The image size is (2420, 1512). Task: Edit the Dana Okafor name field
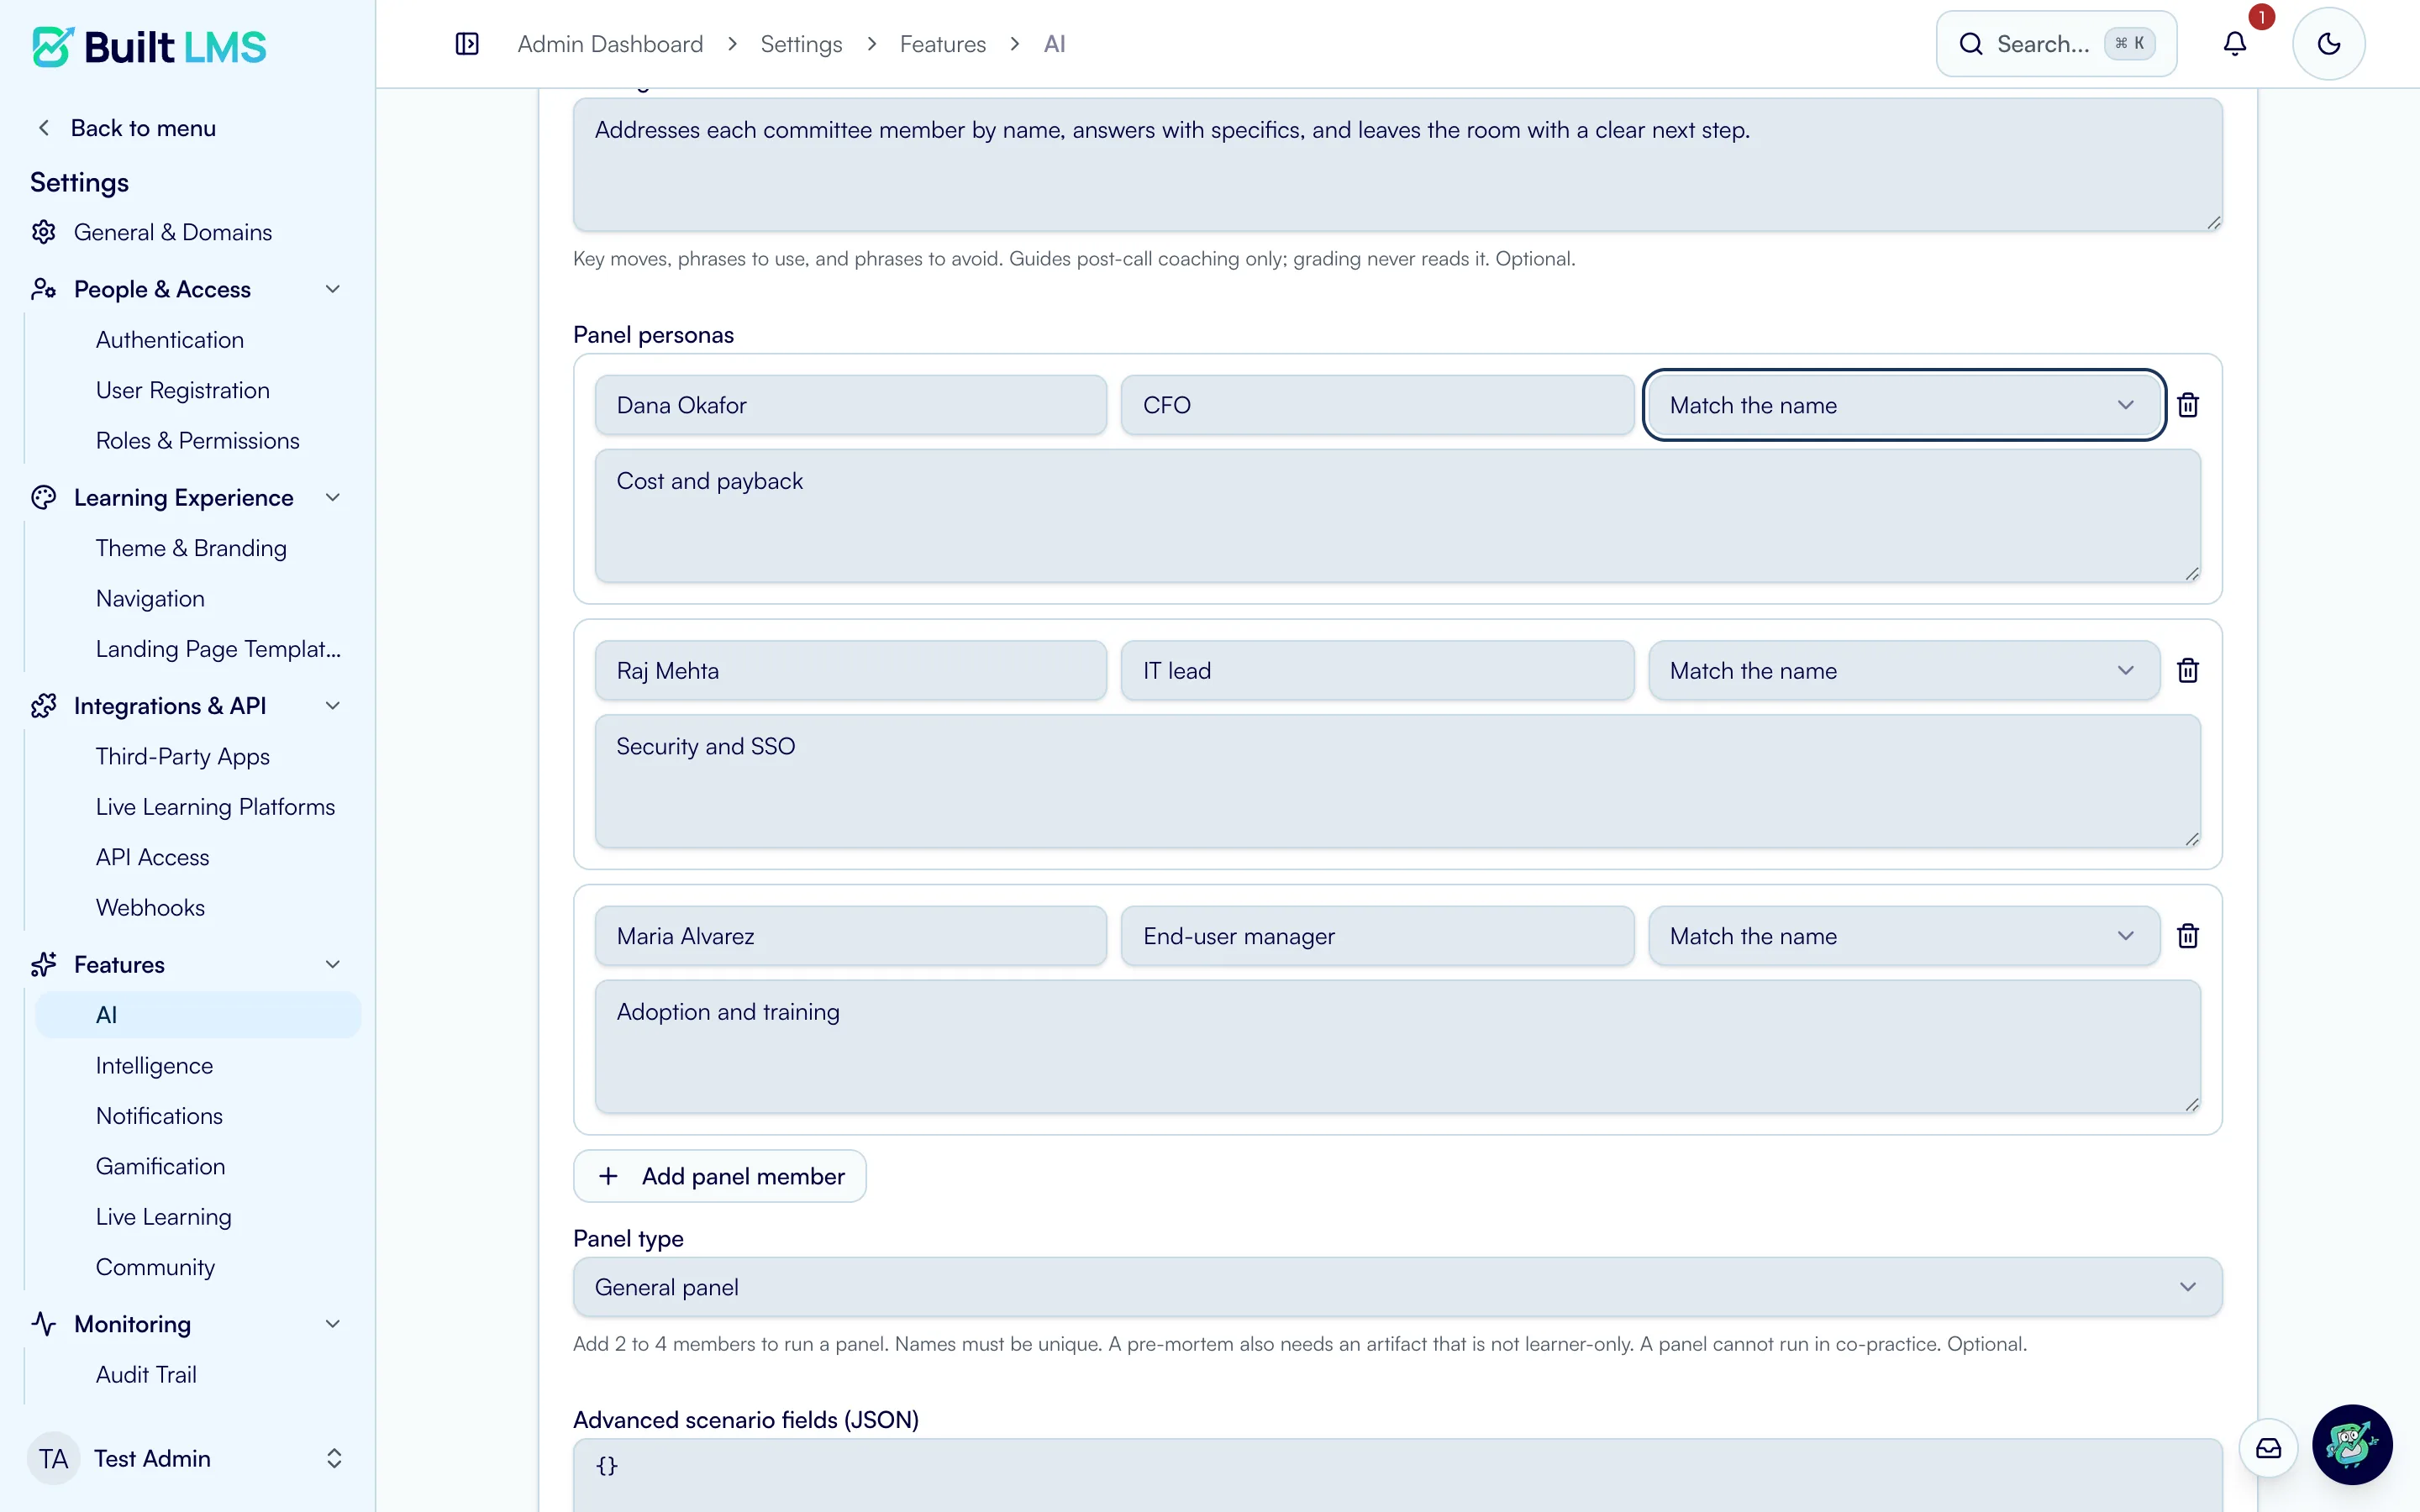pyautogui.click(x=851, y=405)
